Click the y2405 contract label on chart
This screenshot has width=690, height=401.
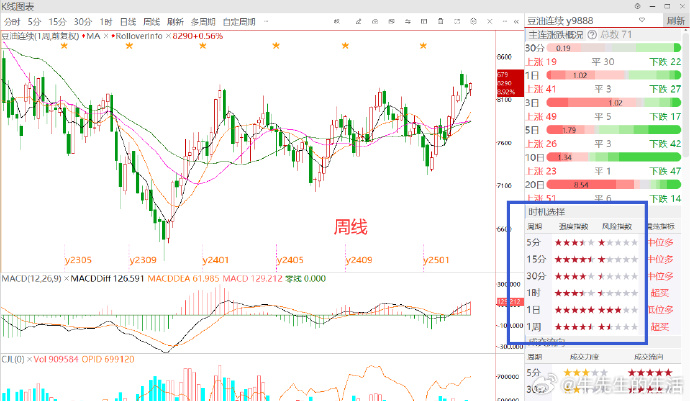290,260
